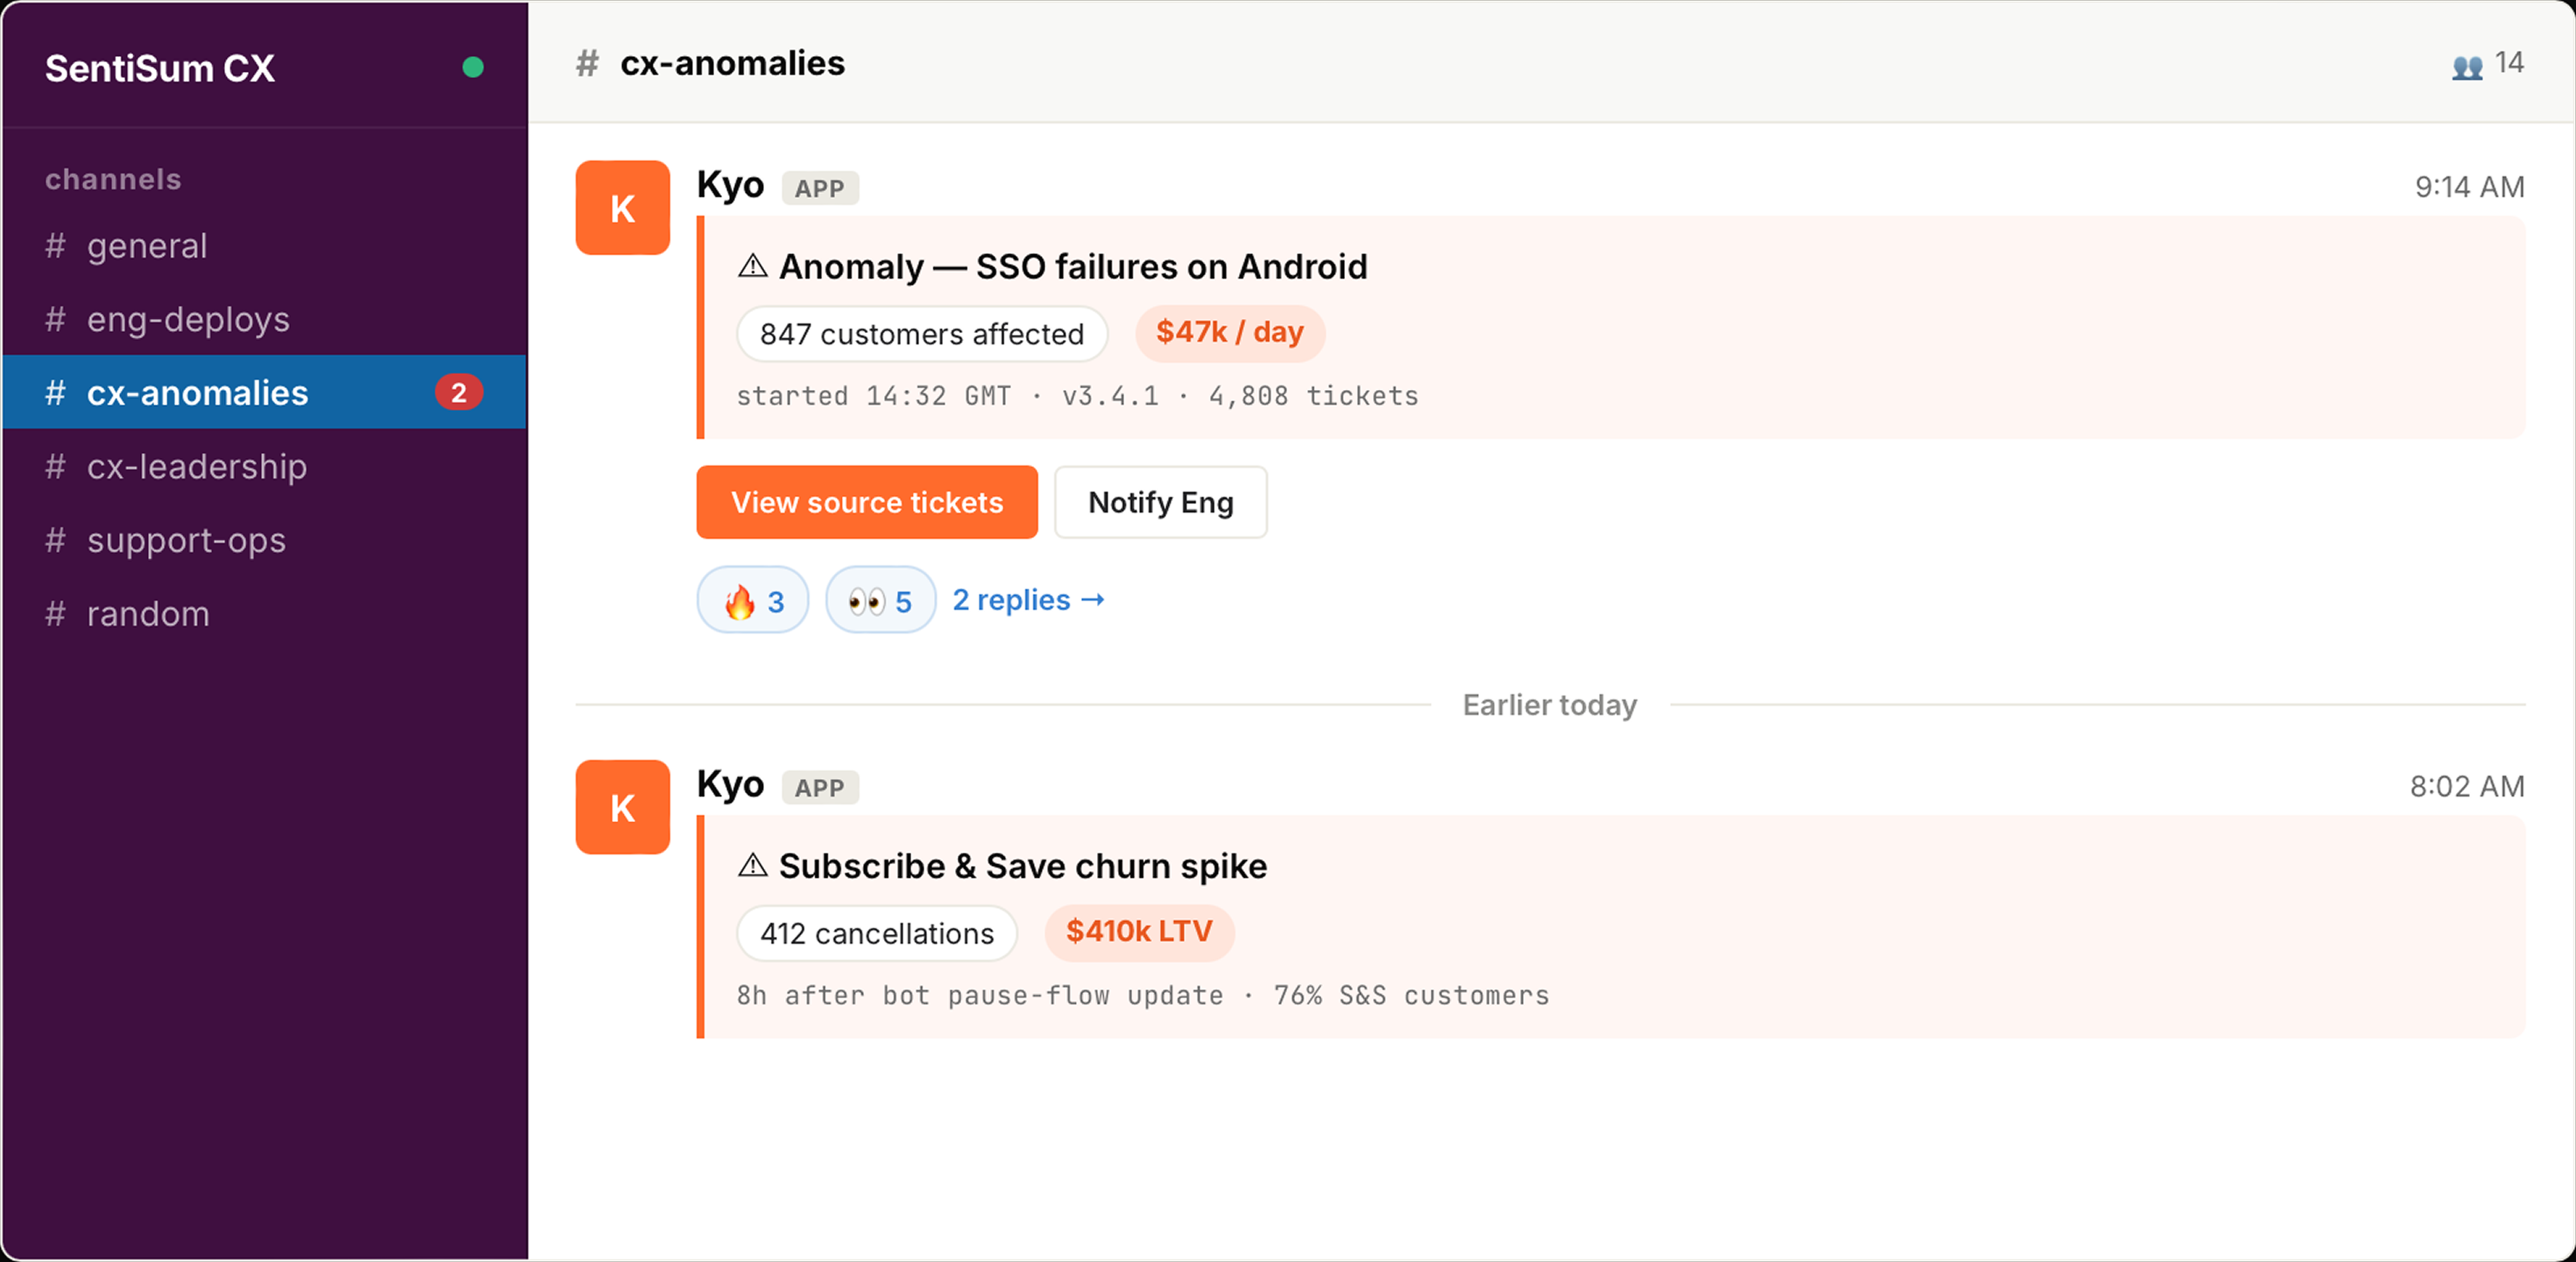Click the hash icon in the channel header
Viewport: 2576px width, 1262px height.
(x=587, y=63)
